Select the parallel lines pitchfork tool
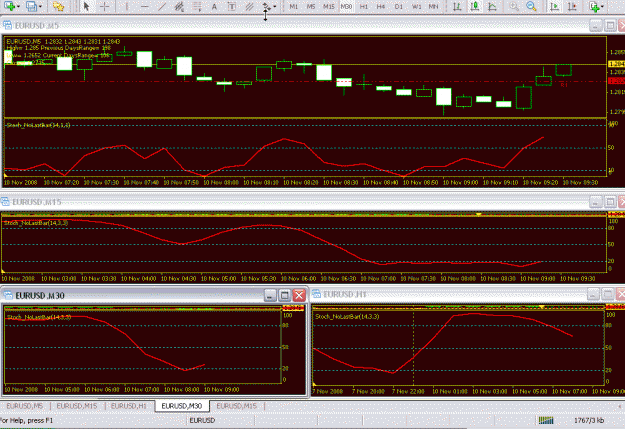Image resolution: width=625 pixels, height=429 pixels. tap(249, 6)
